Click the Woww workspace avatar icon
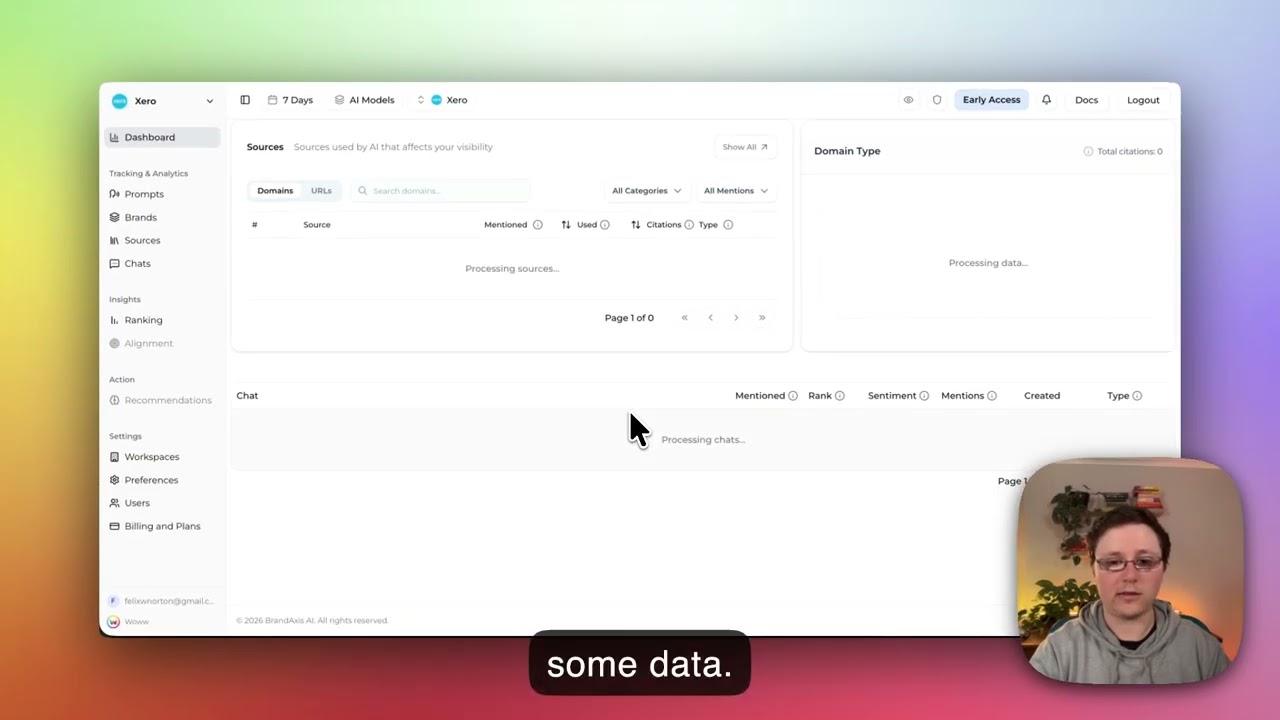 114,622
